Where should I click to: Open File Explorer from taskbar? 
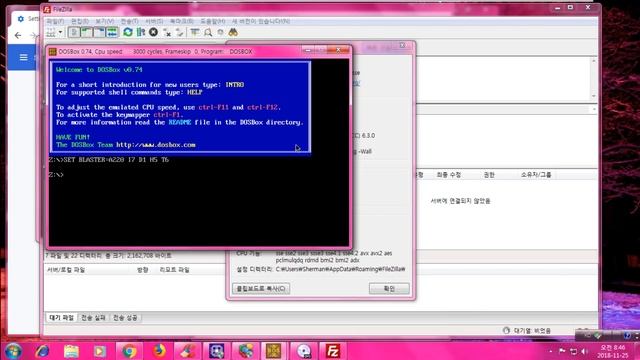(x=71, y=351)
